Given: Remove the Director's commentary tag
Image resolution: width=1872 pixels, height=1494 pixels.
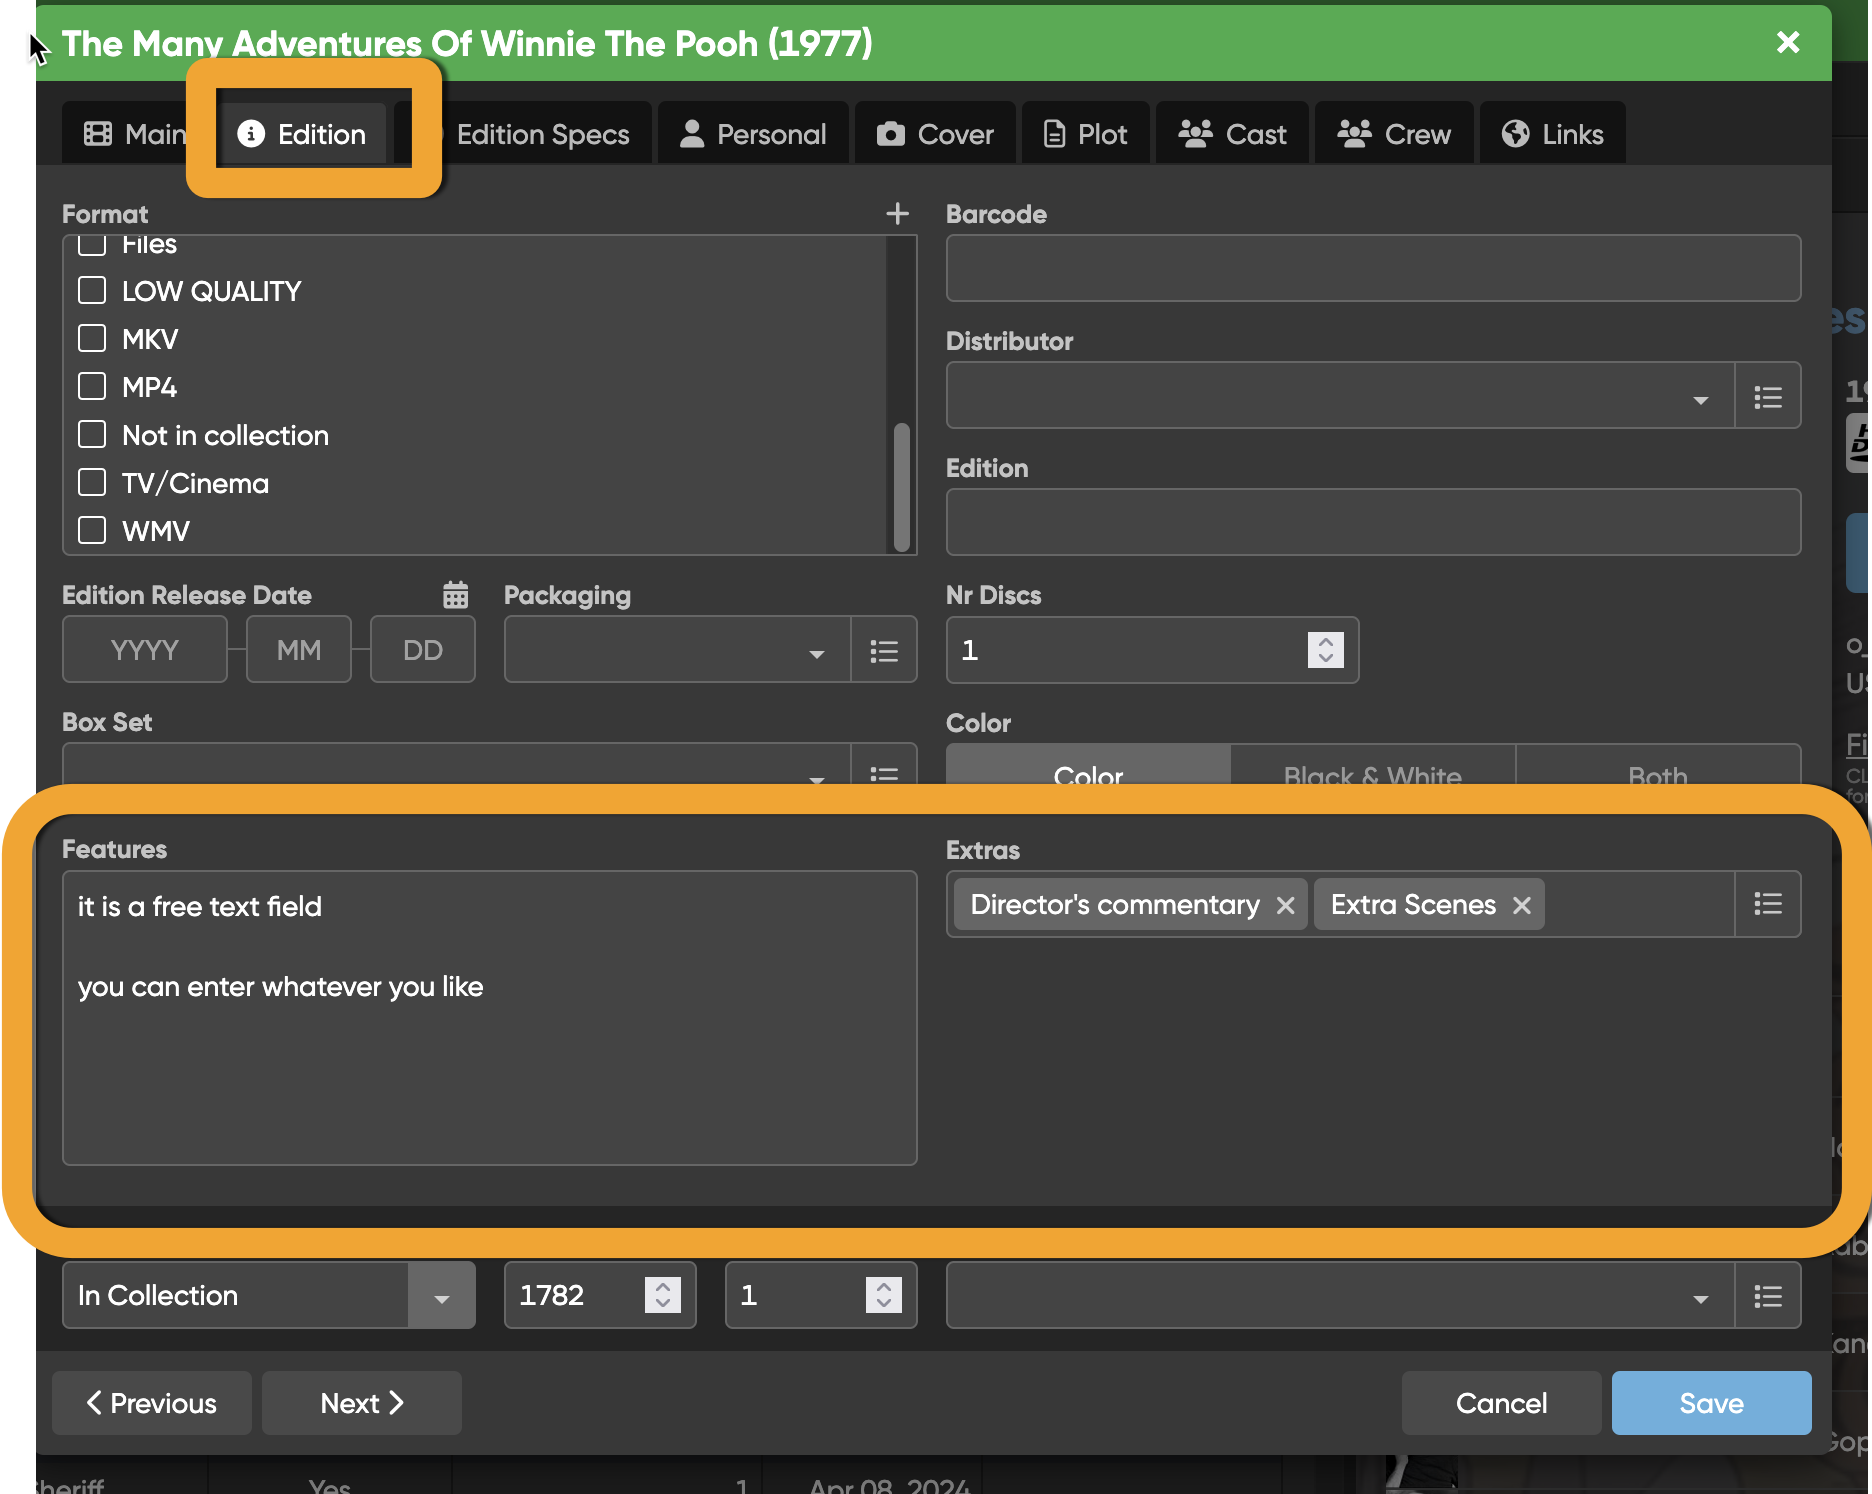Looking at the screenshot, I should tap(1286, 905).
